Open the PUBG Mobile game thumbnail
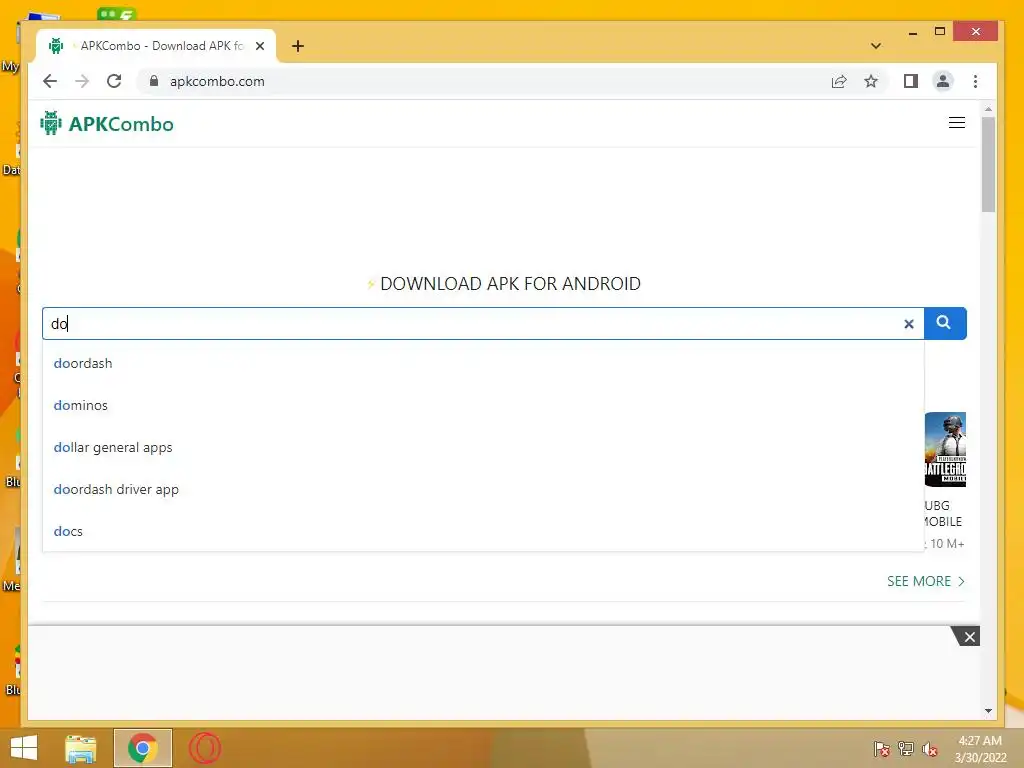Screen dimensions: 1024x768 click(x=945, y=449)
